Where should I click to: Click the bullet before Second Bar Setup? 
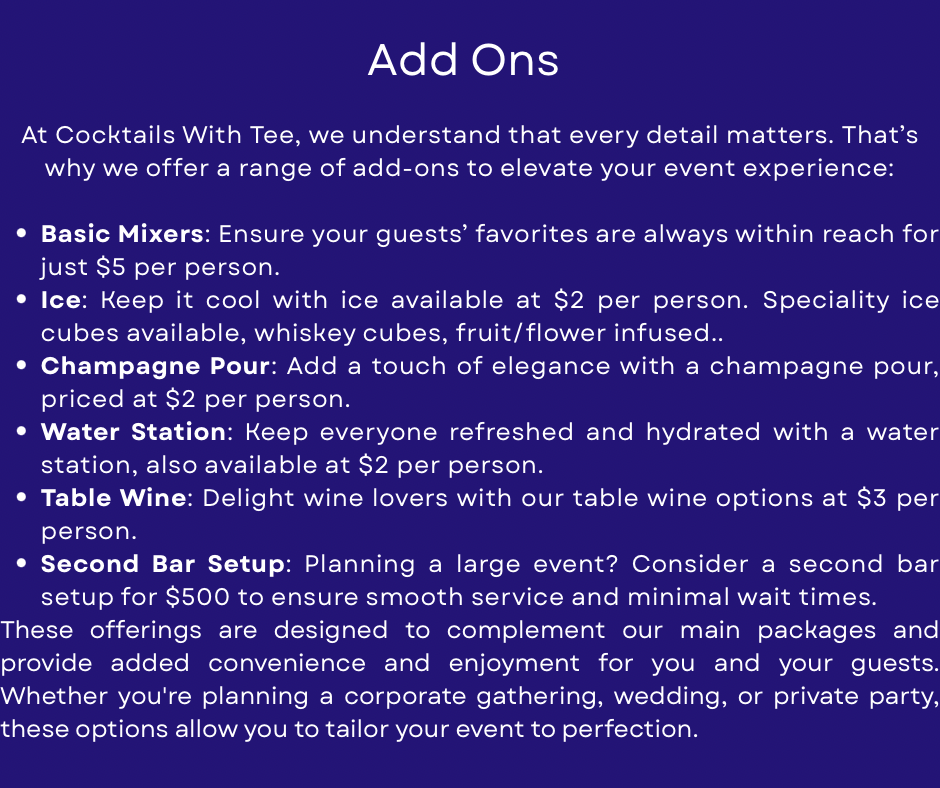coord(22,563)
